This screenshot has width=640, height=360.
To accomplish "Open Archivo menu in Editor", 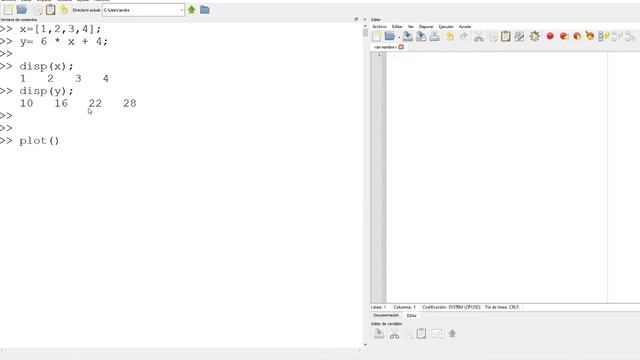I will pos(379,27).
